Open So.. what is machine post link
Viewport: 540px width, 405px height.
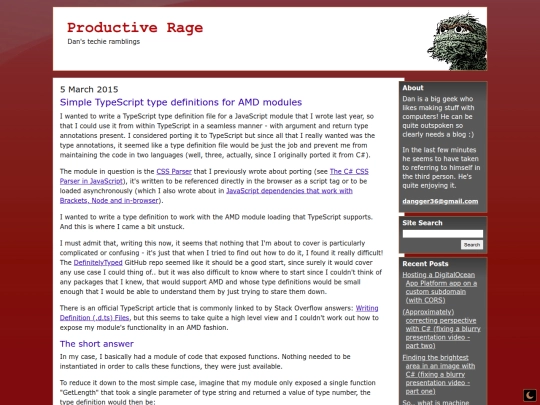tap(436, 402)
